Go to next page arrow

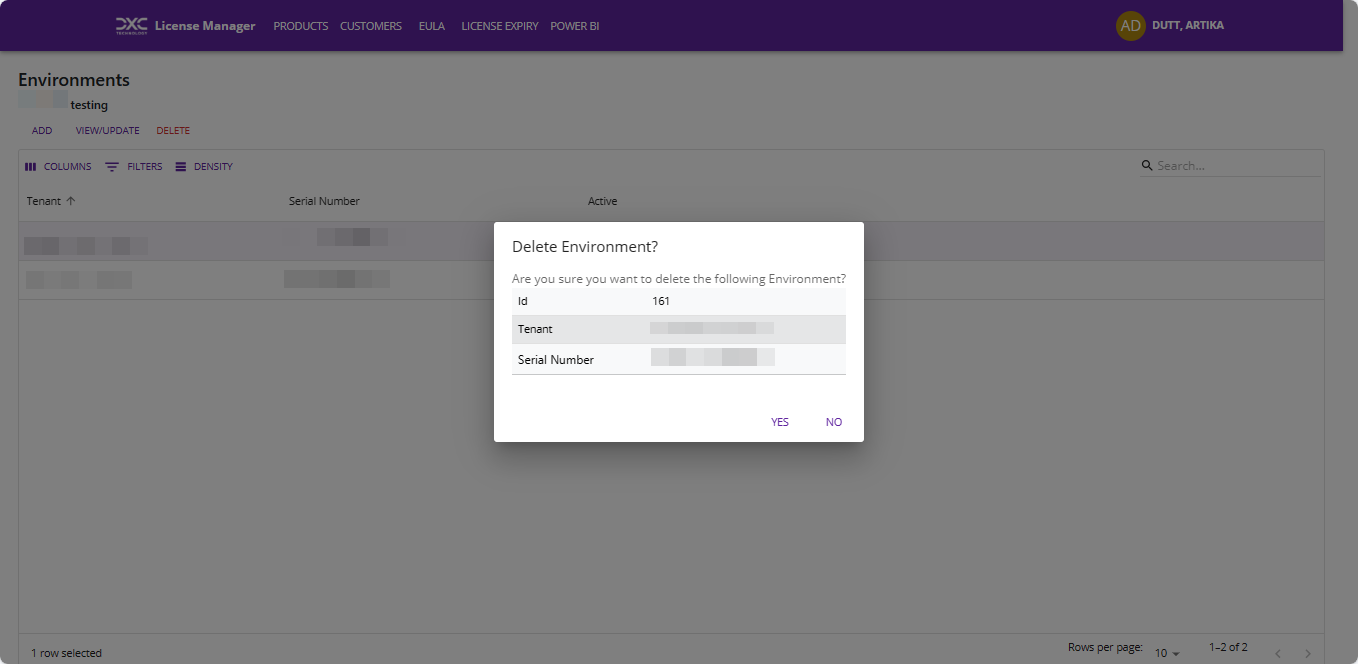pyautogui.click(x=1307, y=653)
